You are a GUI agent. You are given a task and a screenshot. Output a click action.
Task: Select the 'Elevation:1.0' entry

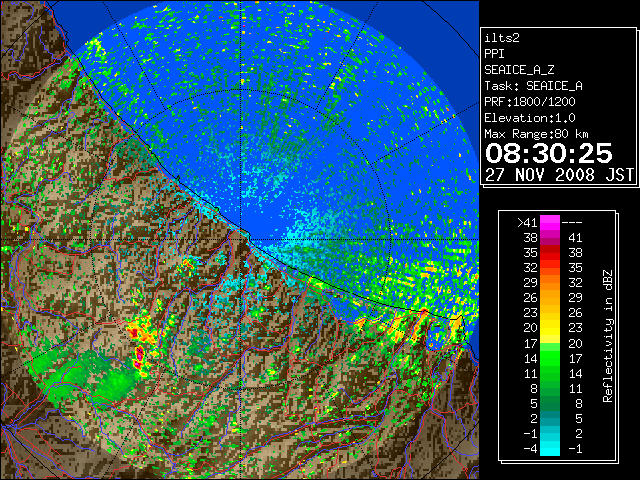click(530, 118)
